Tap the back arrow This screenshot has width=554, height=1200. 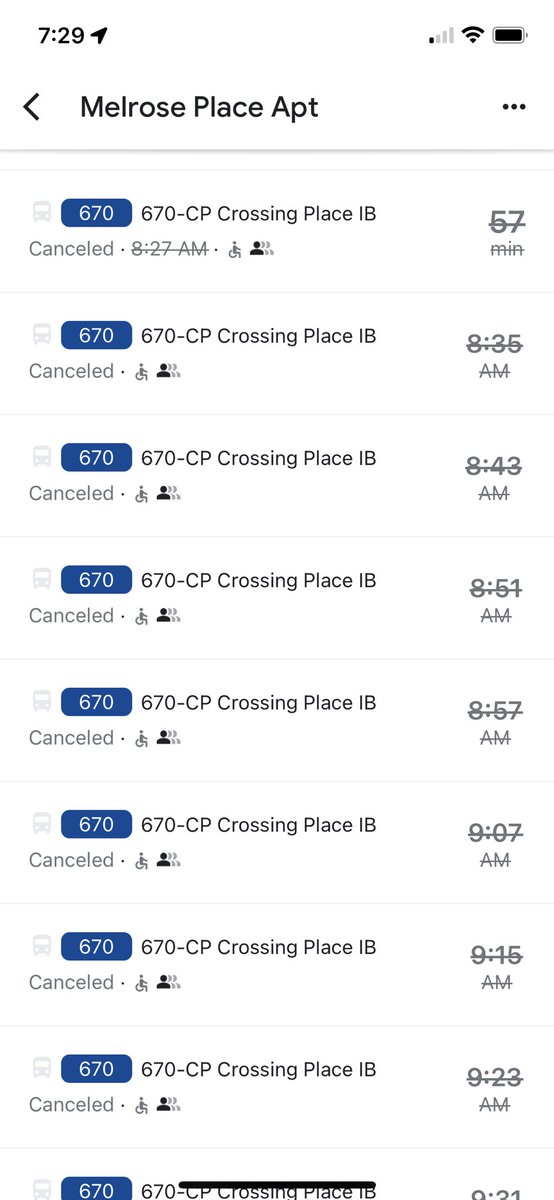[x=32, y=107]
